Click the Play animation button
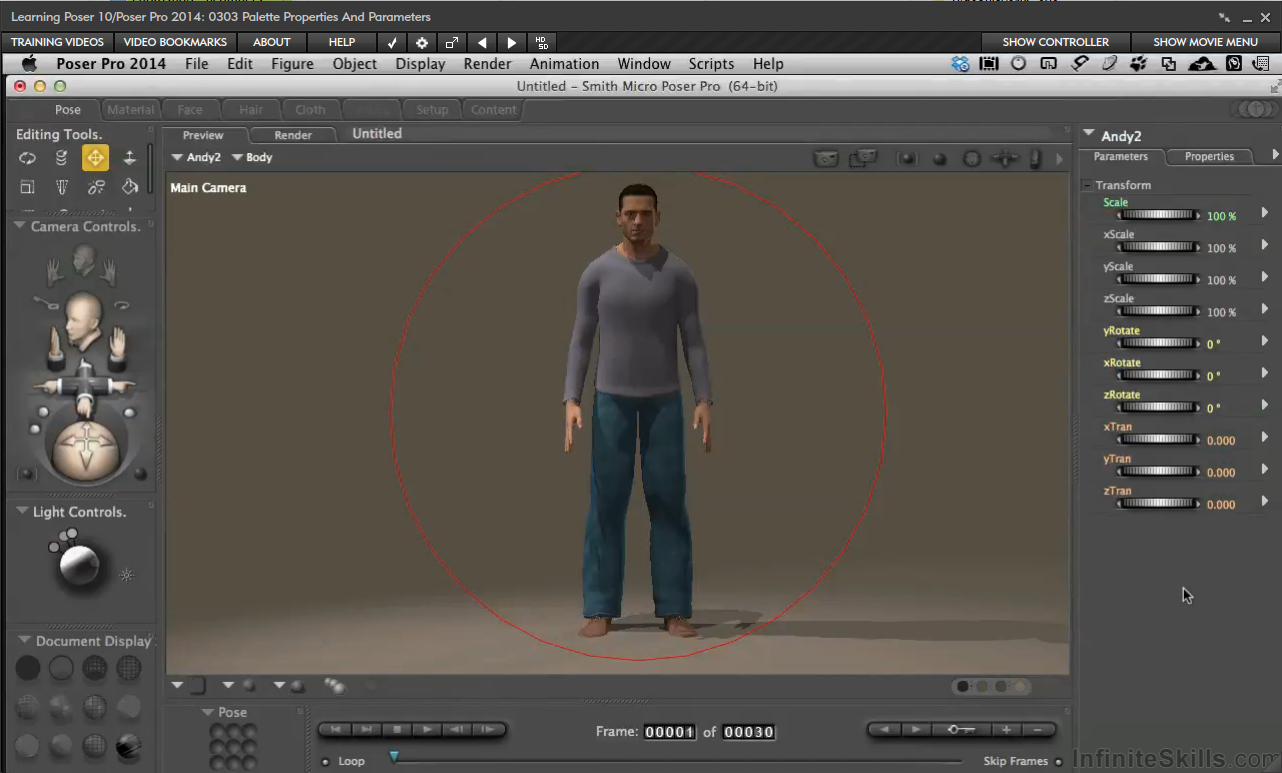 [427, 730]
